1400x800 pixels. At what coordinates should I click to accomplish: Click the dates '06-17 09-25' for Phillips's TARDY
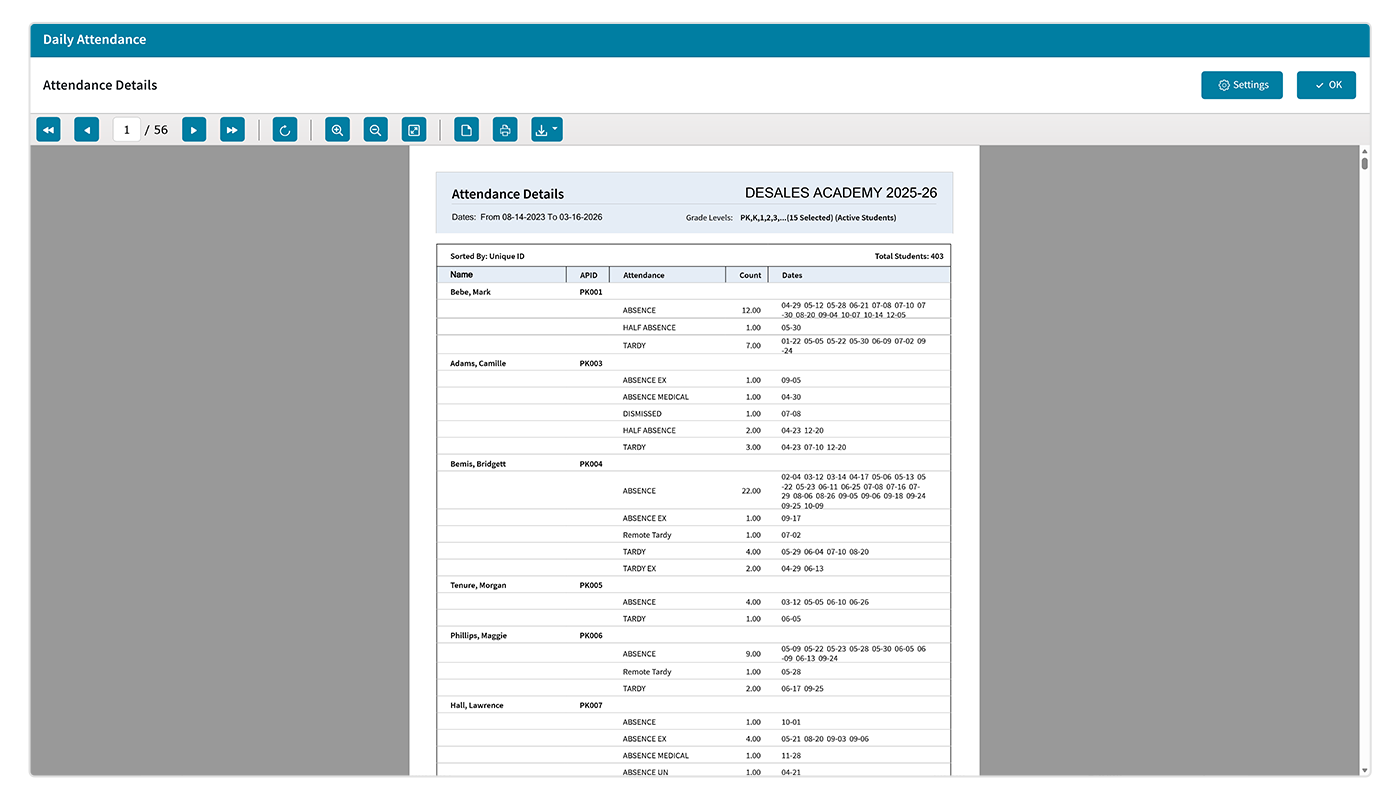(x=802, y=689)
